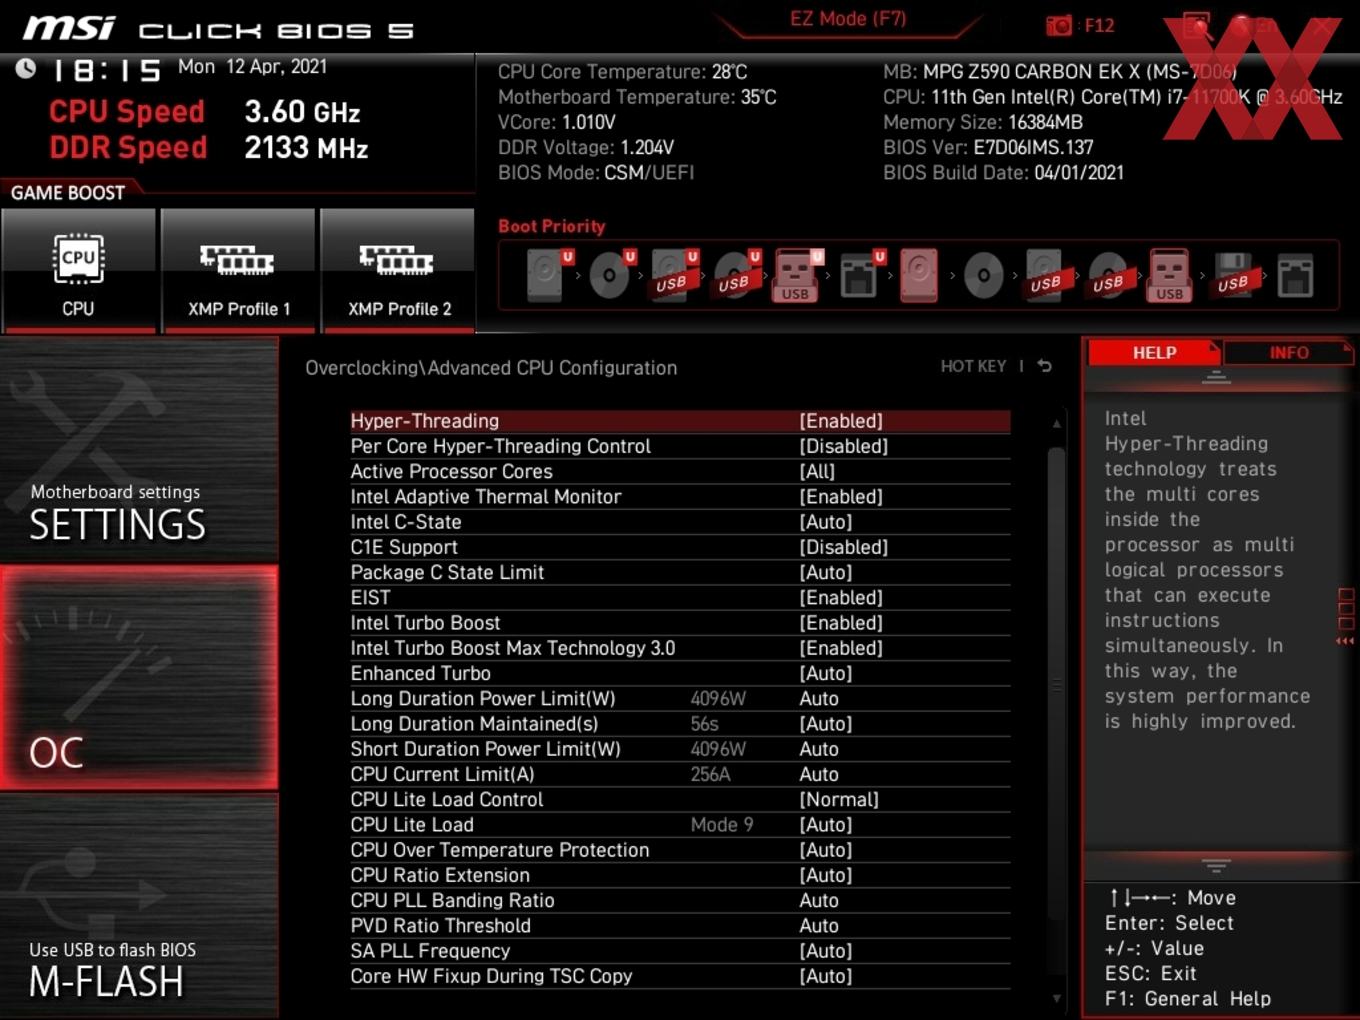Viewport: 1360px width, 1020px height.
Task: Open Long Duration Maintained(s) [Auto] dropdown
Action: point(826,723)
